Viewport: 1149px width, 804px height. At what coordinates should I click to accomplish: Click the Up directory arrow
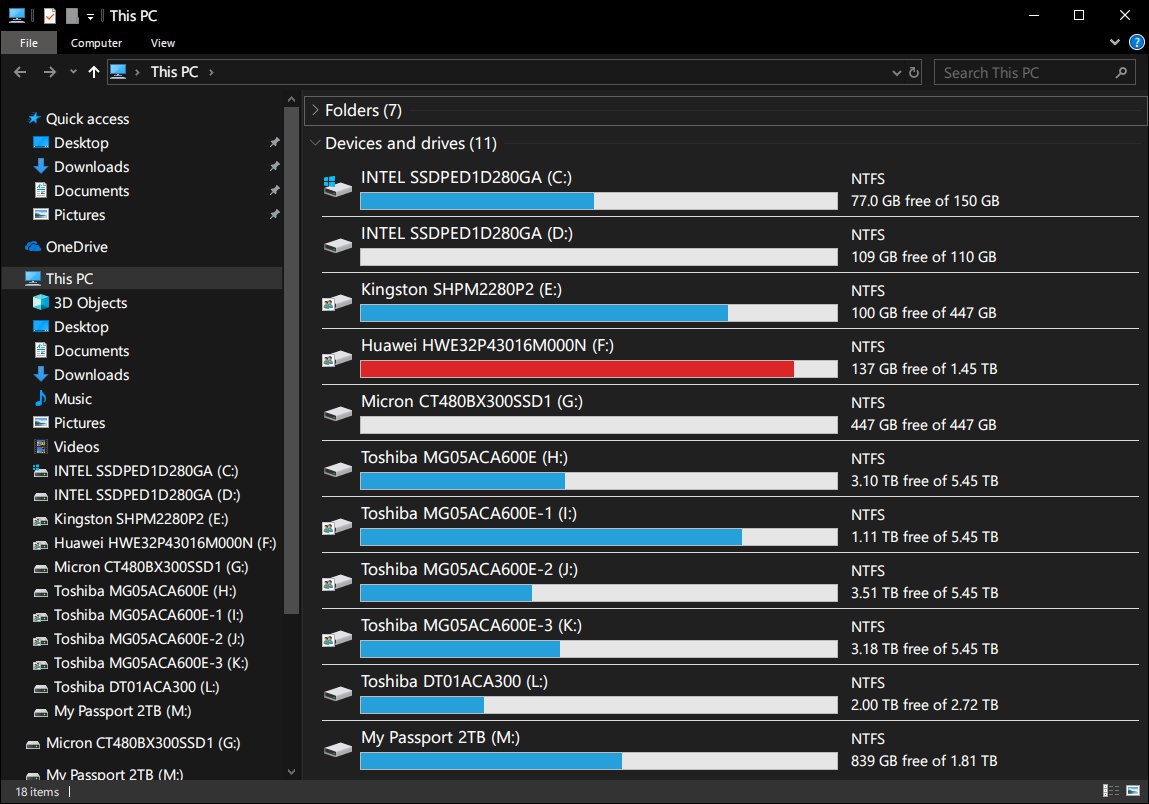tap(94, 72)
